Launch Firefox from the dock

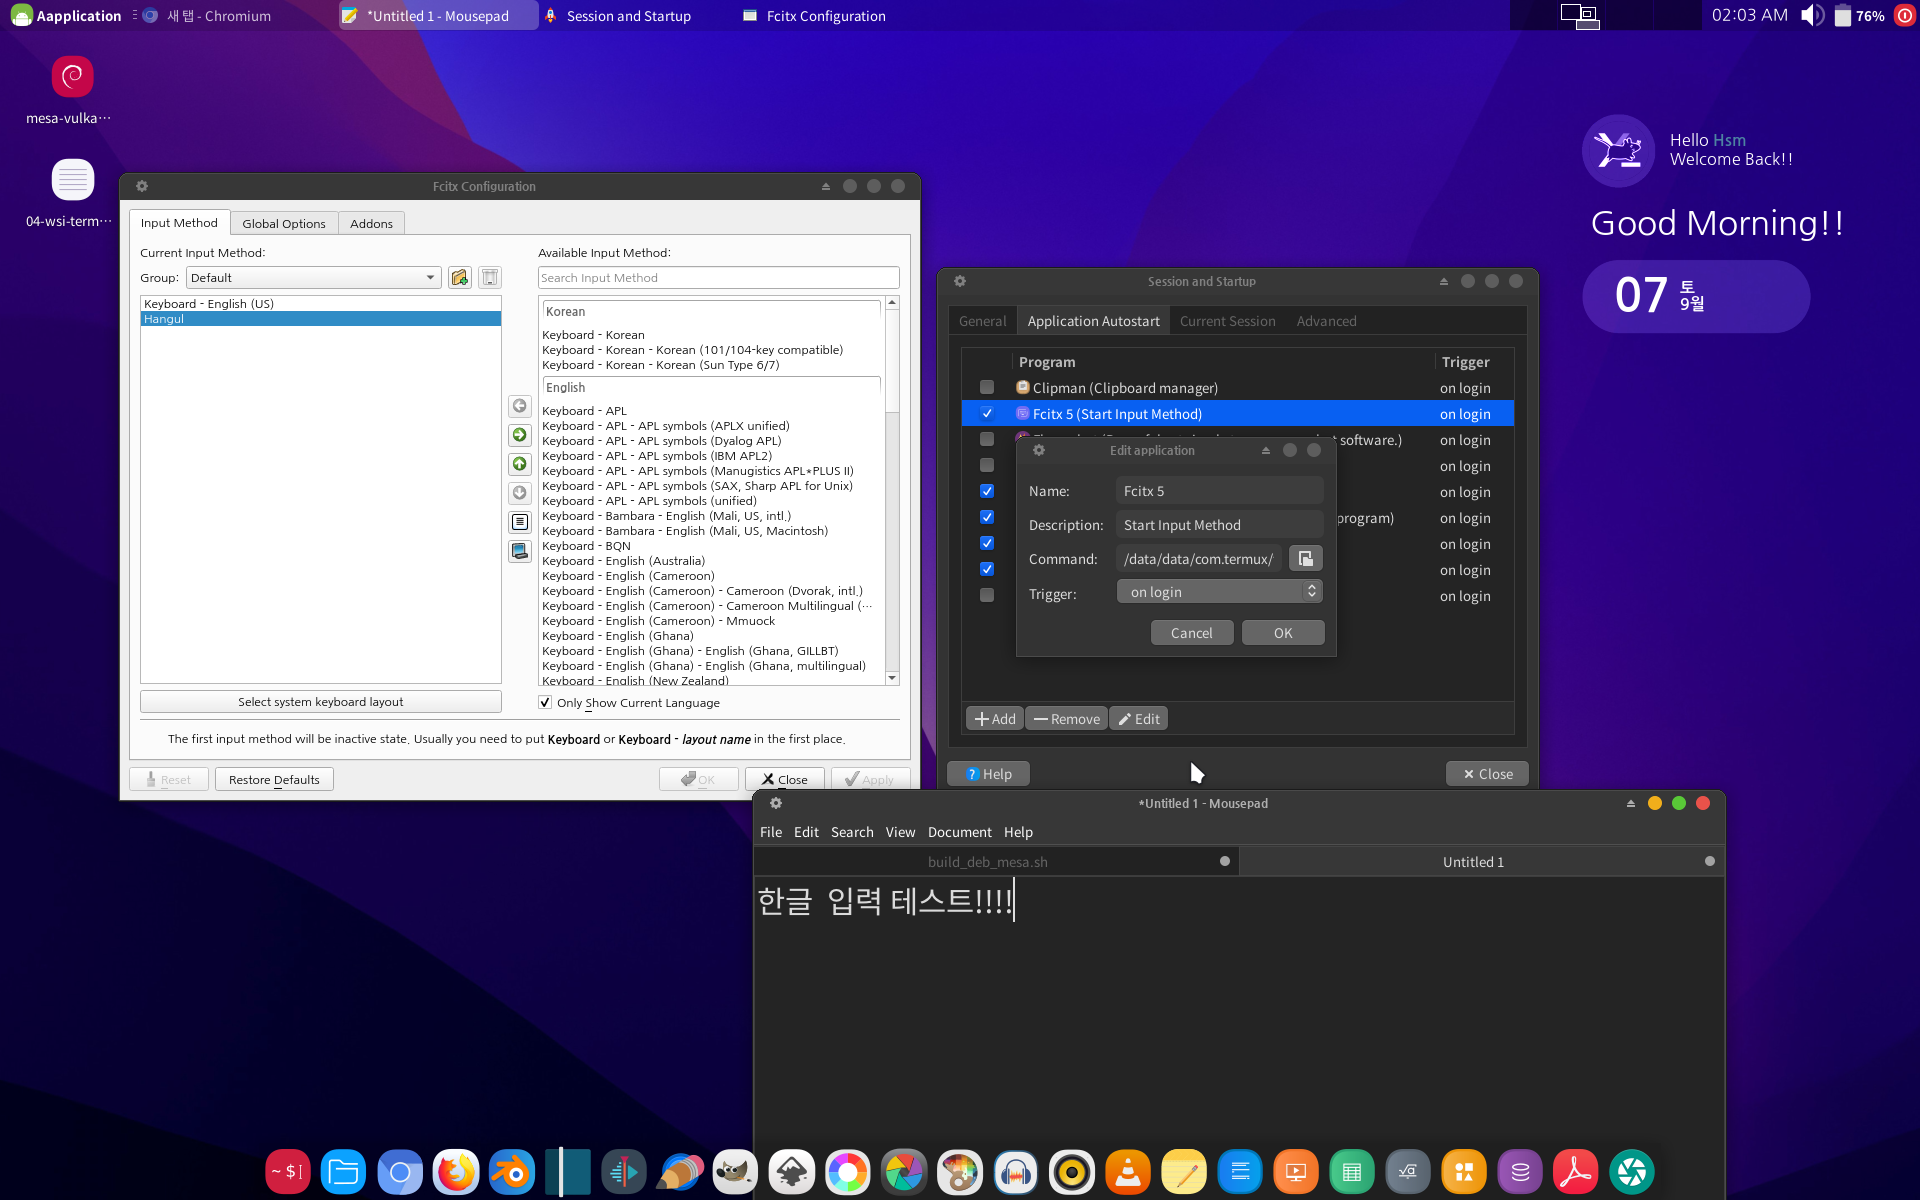(456, 1172)
